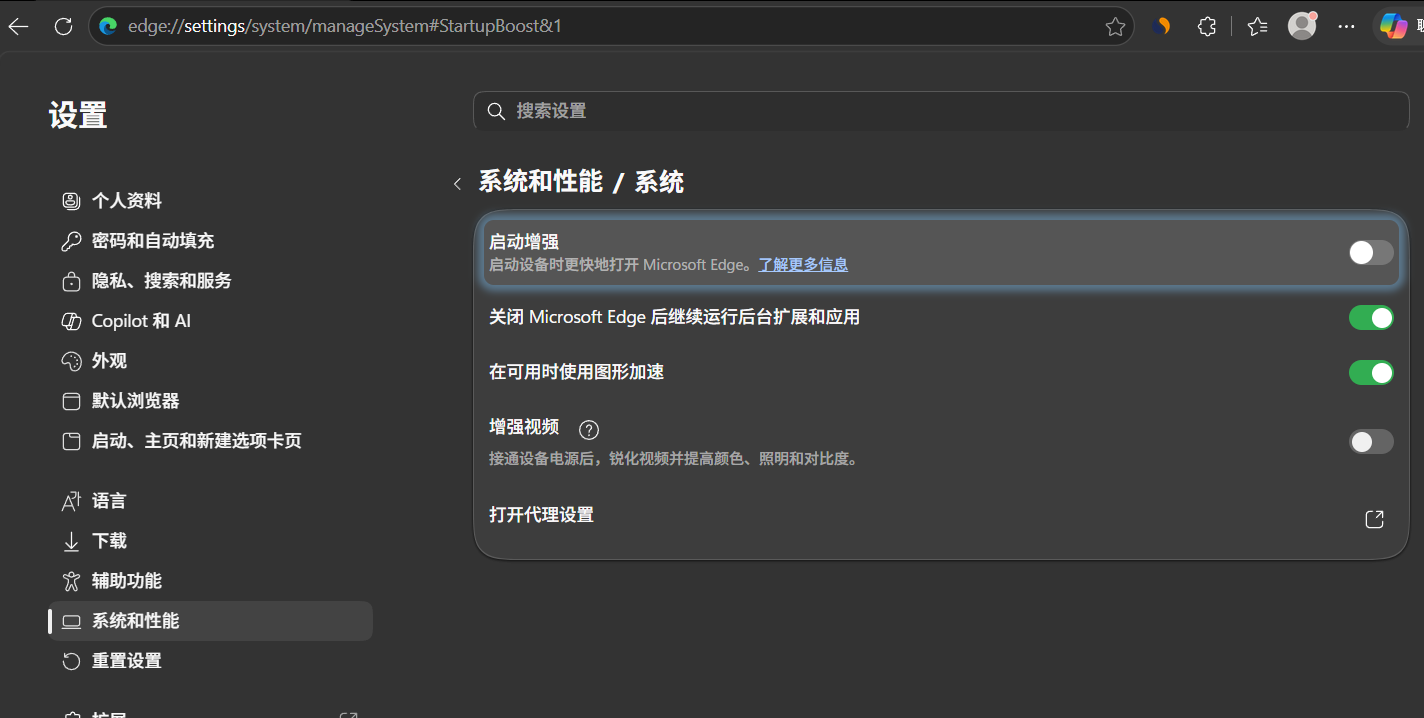Click the 设置 page title
1424x718 pixels.
pyautogui.click(x=78, y=116)
